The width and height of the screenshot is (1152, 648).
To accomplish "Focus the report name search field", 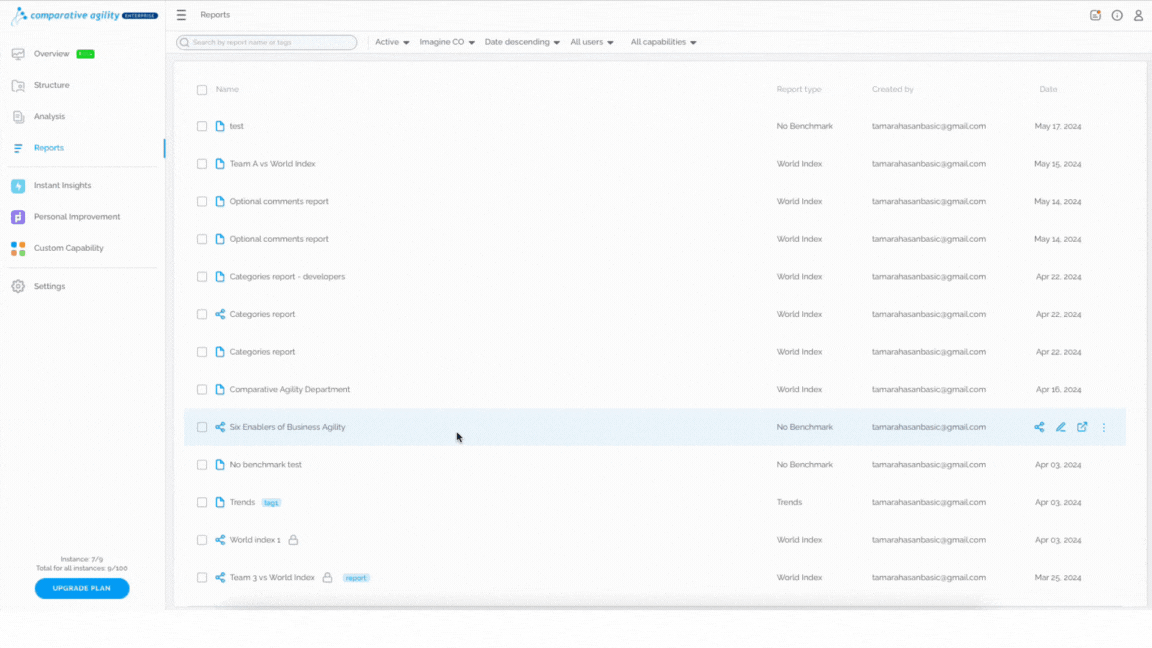I will click(x=267, y=43).
